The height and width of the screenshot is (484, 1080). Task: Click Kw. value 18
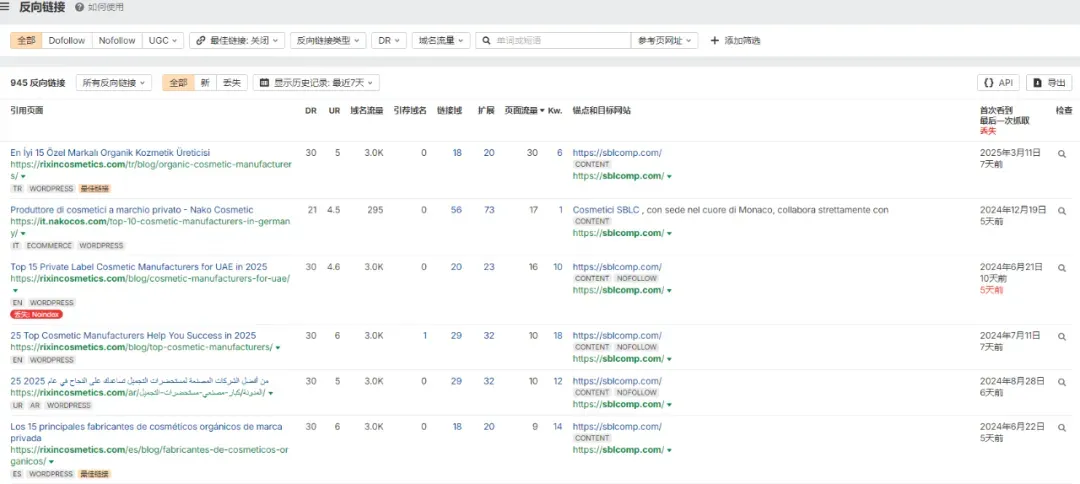[x=558, y=336]
